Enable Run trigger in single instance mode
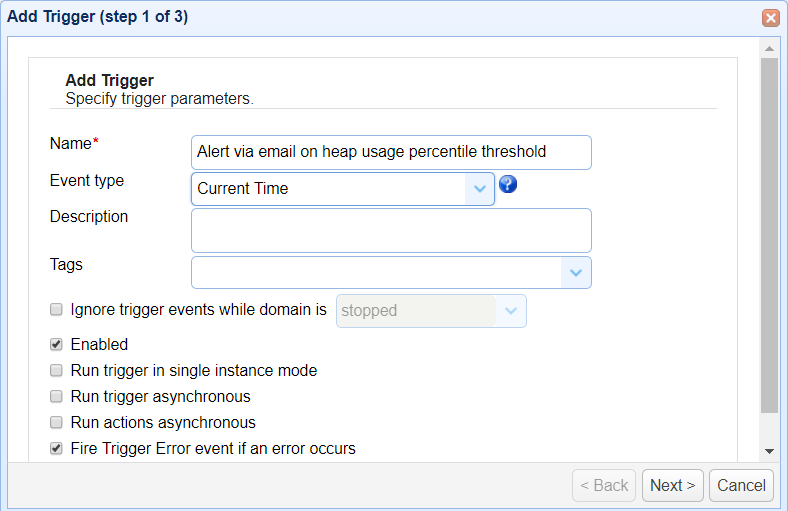 (57, 370)
